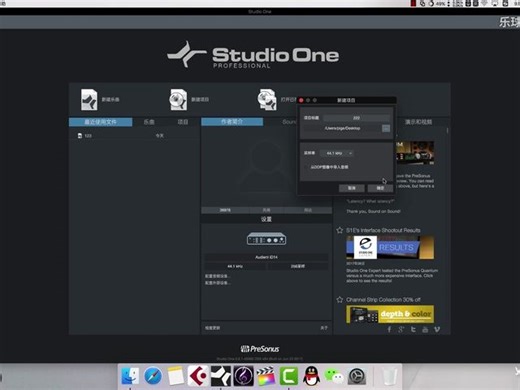Click the check for updates link
Viewport: 520px width, 390px height.
pyautogui.click(x=212, y=328)
